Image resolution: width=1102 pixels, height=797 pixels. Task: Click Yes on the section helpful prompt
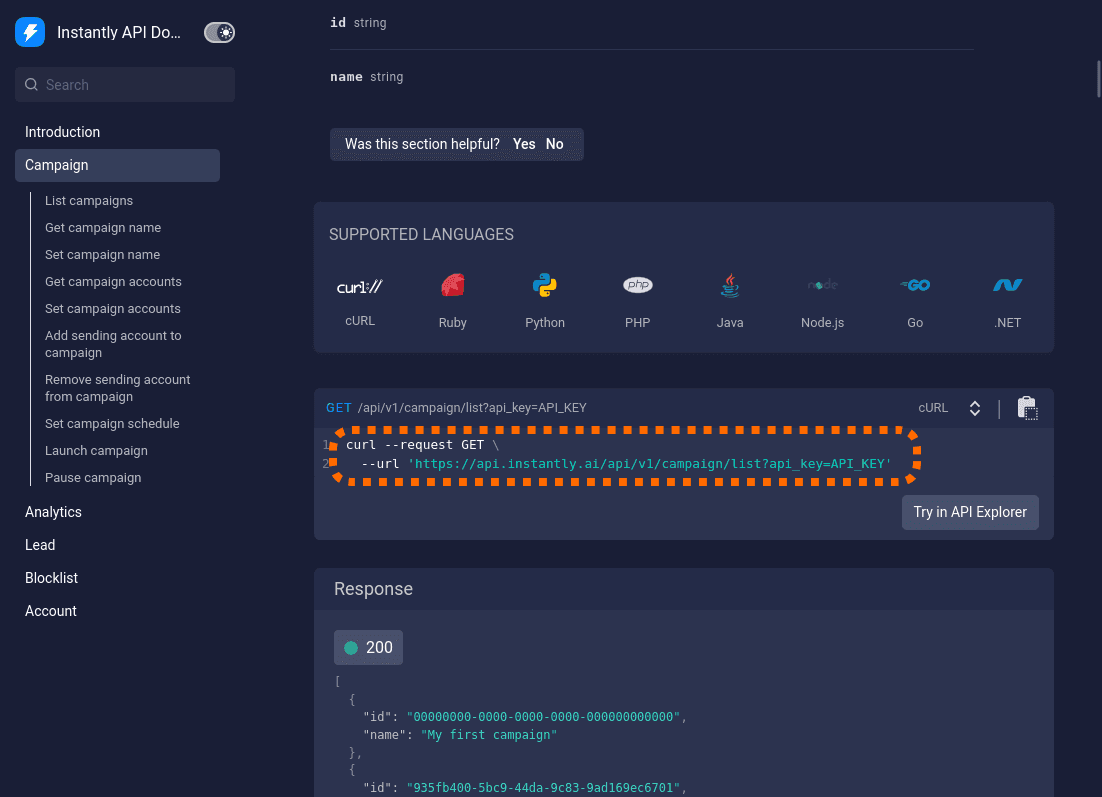524,144
